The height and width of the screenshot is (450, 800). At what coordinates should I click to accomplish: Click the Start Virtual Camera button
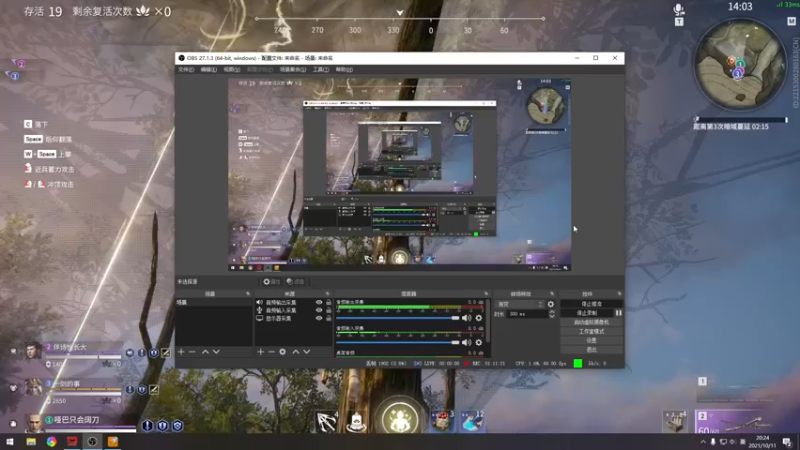(x=591, y=322)
